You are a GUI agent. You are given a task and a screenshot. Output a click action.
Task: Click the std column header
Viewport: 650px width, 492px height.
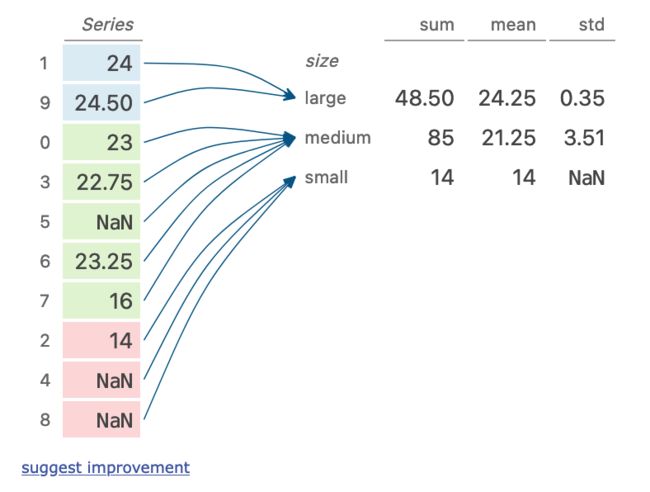592,25
